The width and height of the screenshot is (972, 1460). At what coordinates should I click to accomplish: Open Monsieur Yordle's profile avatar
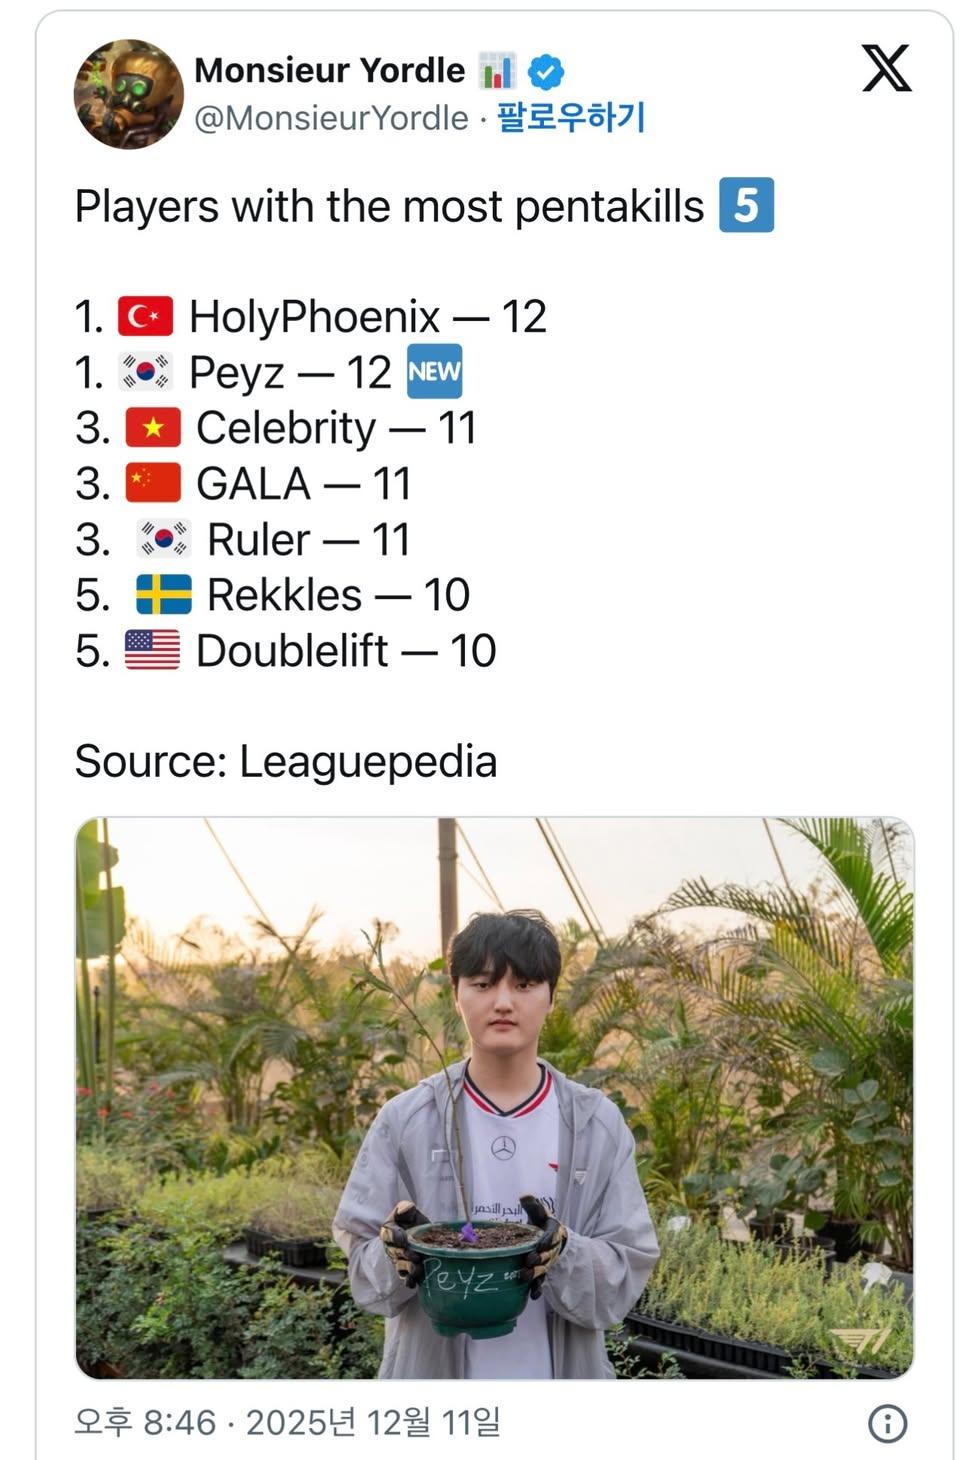tap(129, 94)
